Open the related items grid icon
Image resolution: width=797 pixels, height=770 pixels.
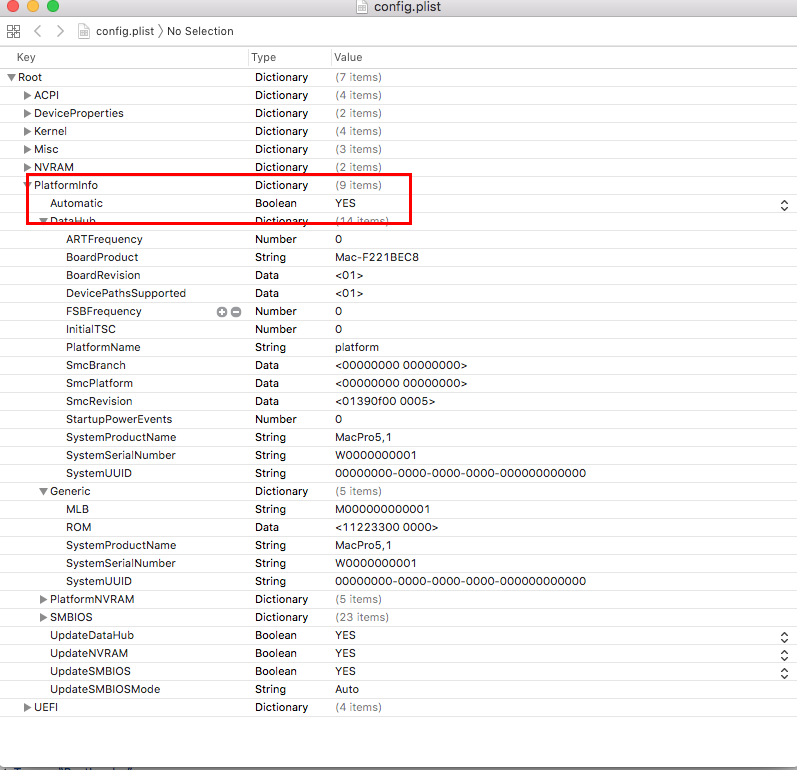click(14, 32)
